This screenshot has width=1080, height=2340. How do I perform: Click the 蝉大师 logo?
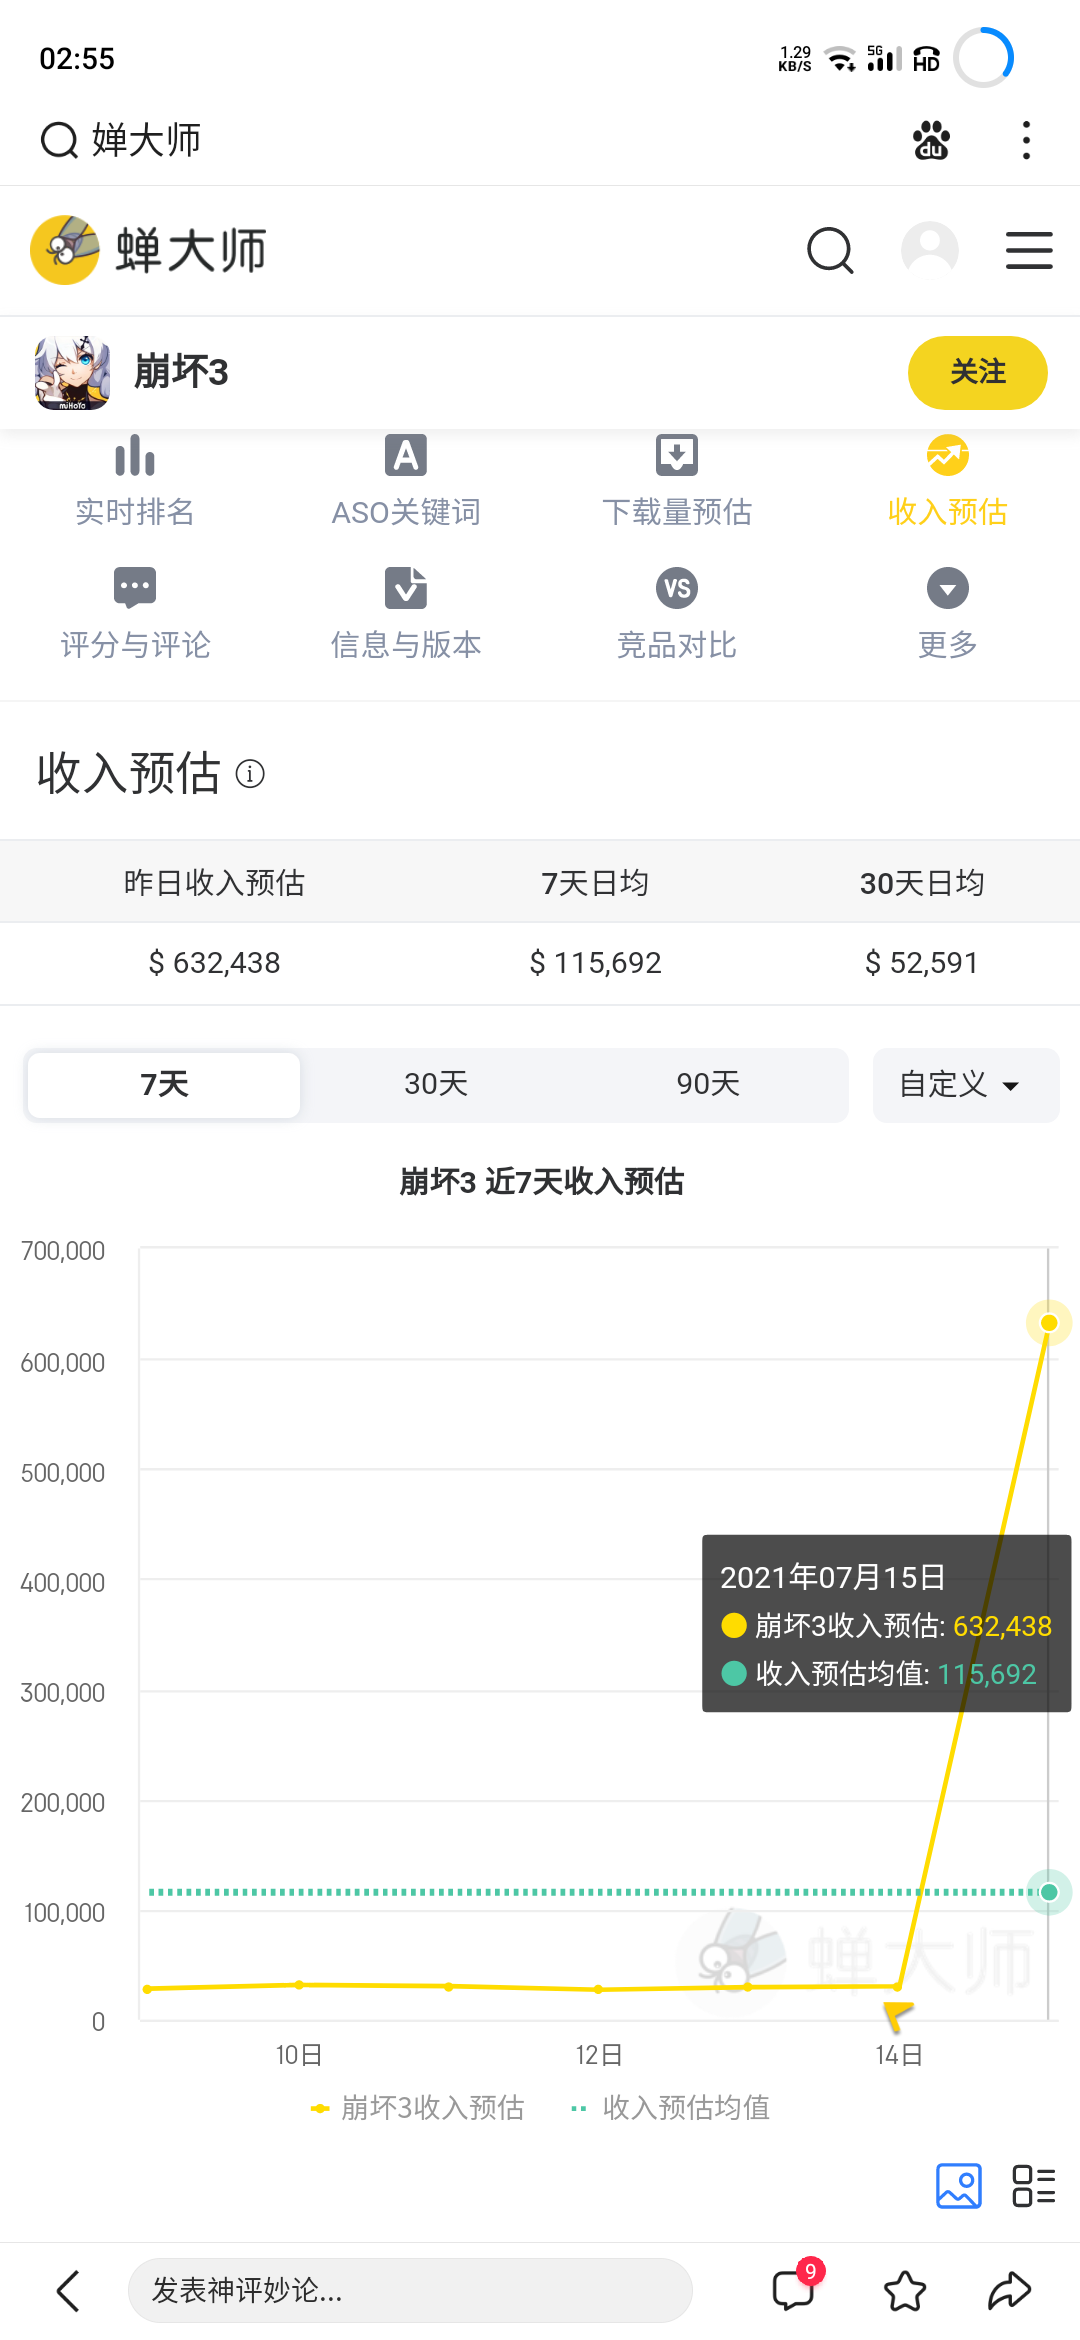pyautogui.click(x=149, y=250)
